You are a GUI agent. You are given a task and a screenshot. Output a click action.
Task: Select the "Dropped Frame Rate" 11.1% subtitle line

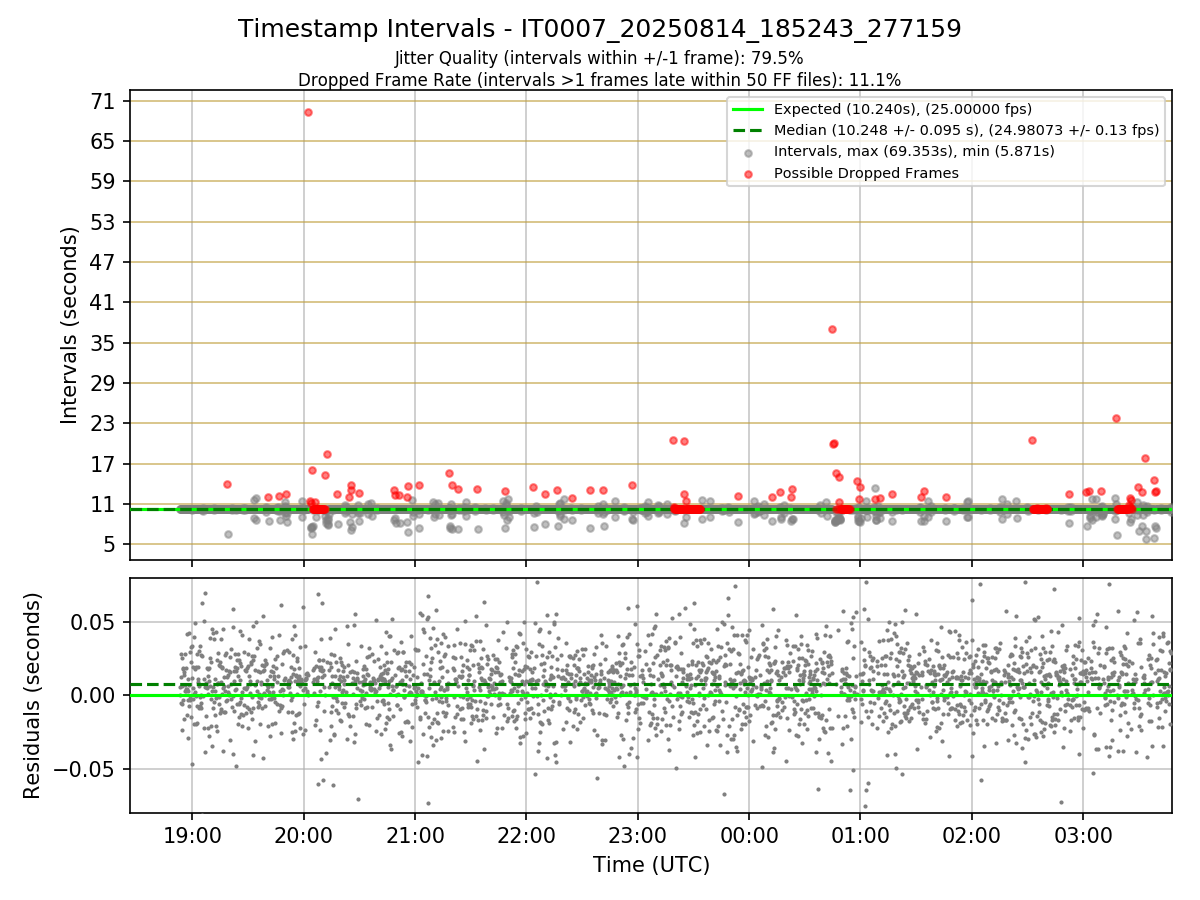pos(600,80)
